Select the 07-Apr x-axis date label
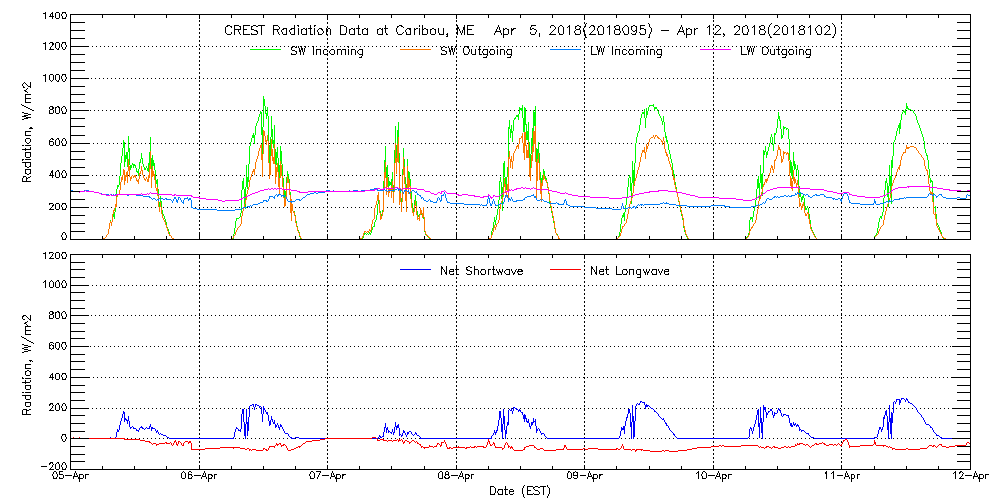The width and height of the screenshot is (1000, 500). pos(328,477)
